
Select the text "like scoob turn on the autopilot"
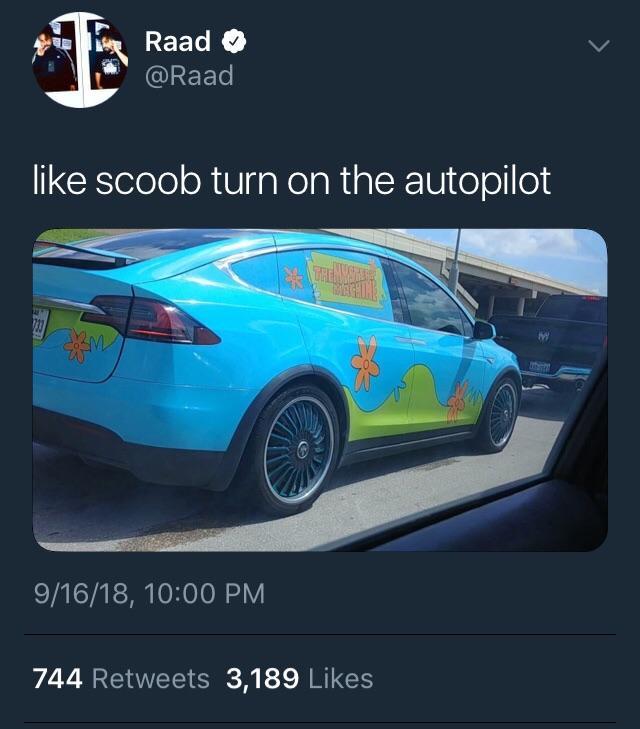coord(291,180)
